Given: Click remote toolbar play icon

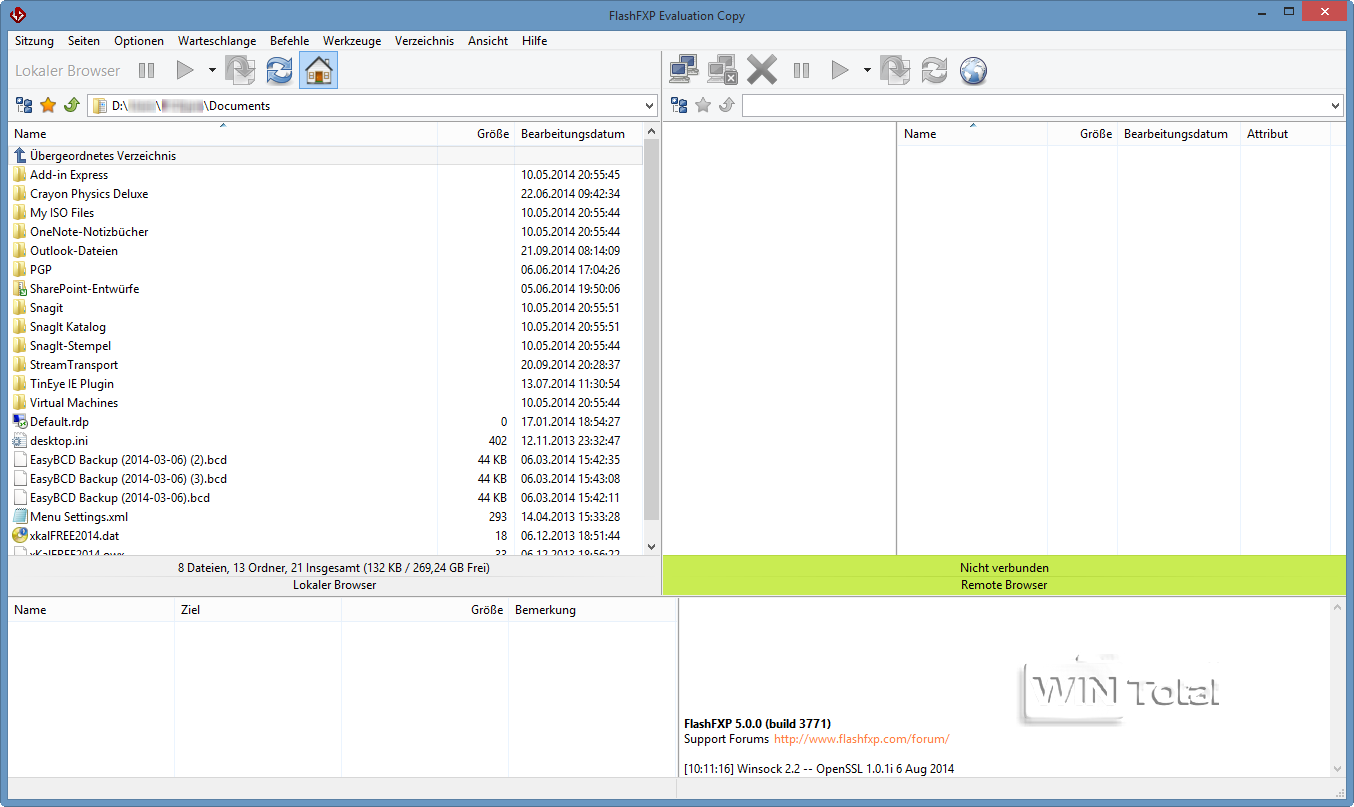Looking at the screenshot, I should (840, 70).
